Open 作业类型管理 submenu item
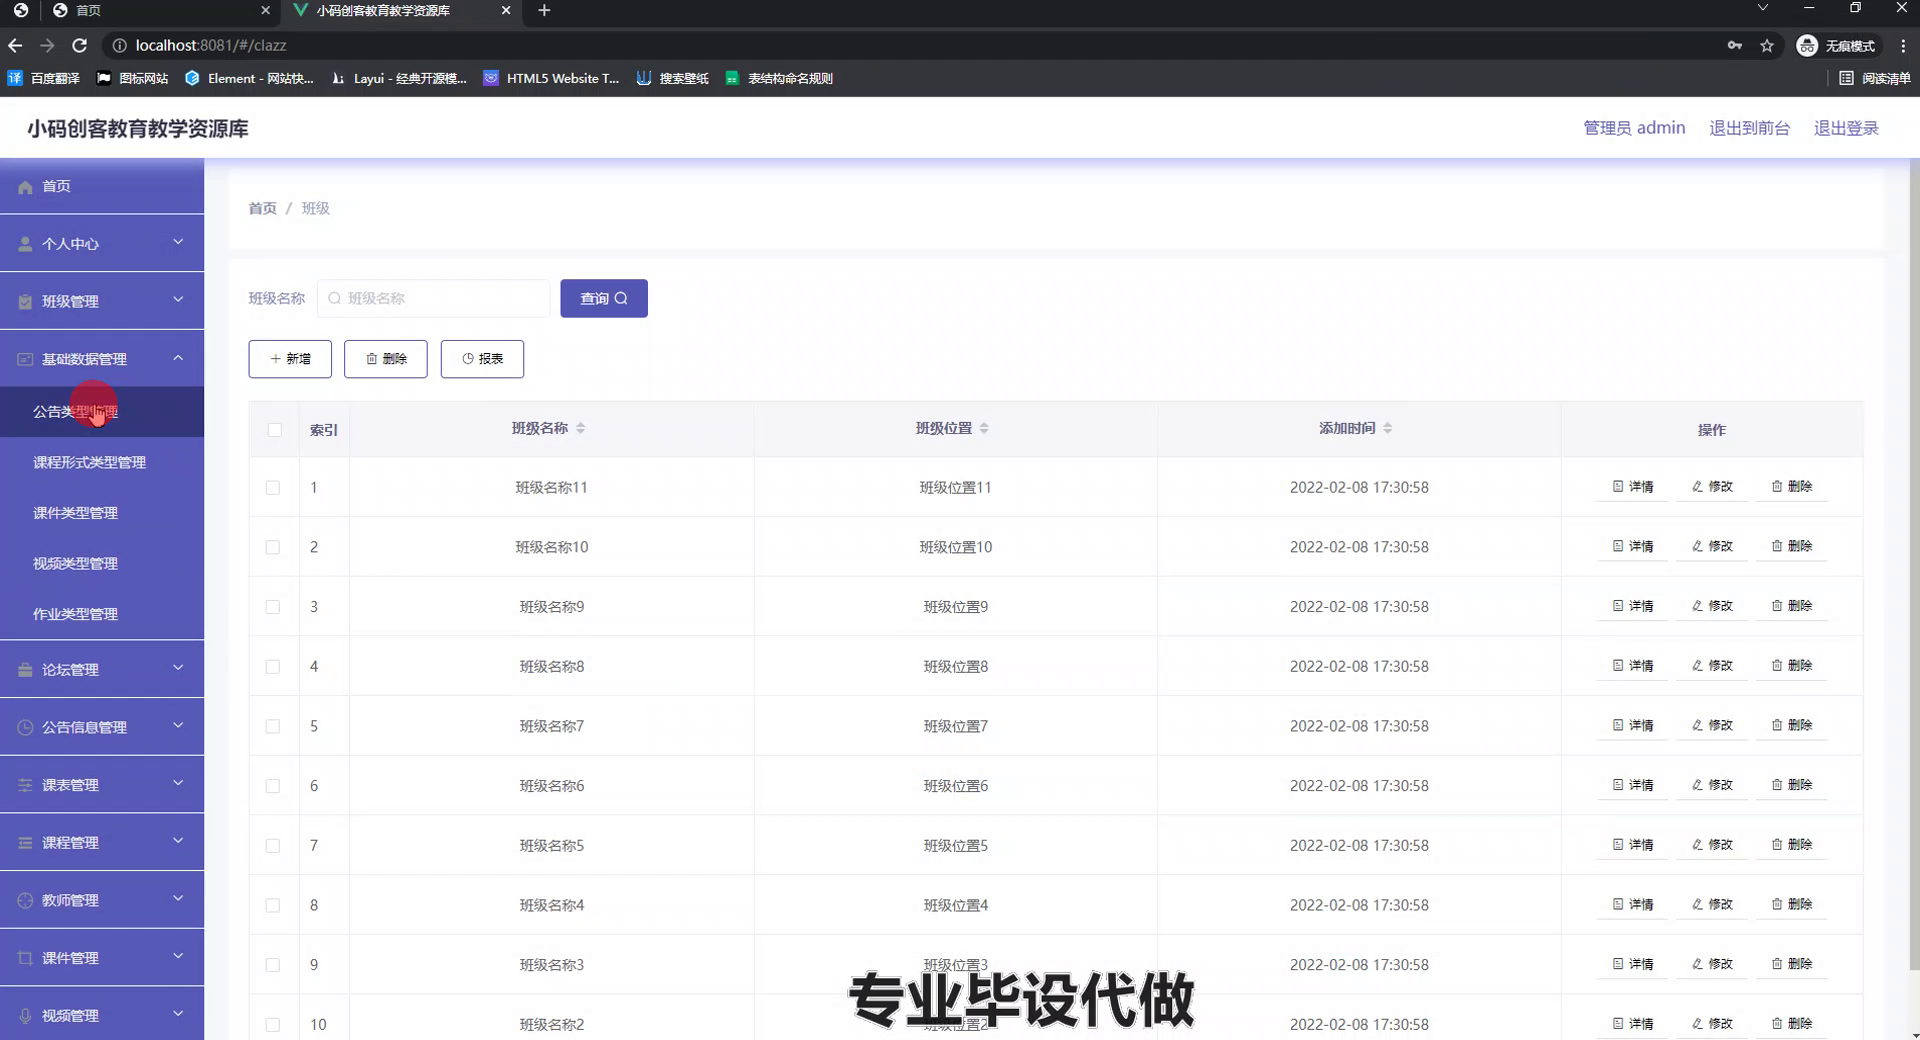The width and height of the screenshot is (1920, 1040). click(102, 614)
